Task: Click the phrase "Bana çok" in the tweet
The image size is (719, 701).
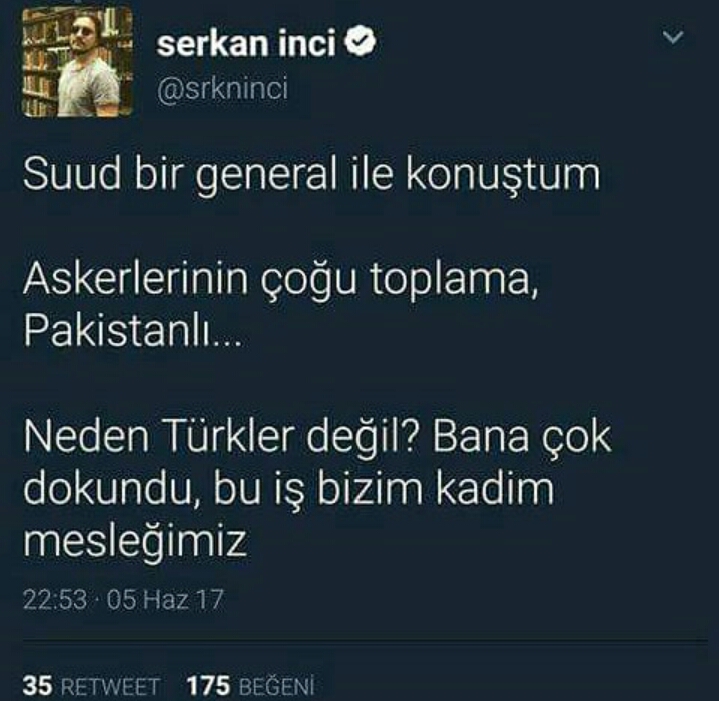Action: click(x=522, y=438)
